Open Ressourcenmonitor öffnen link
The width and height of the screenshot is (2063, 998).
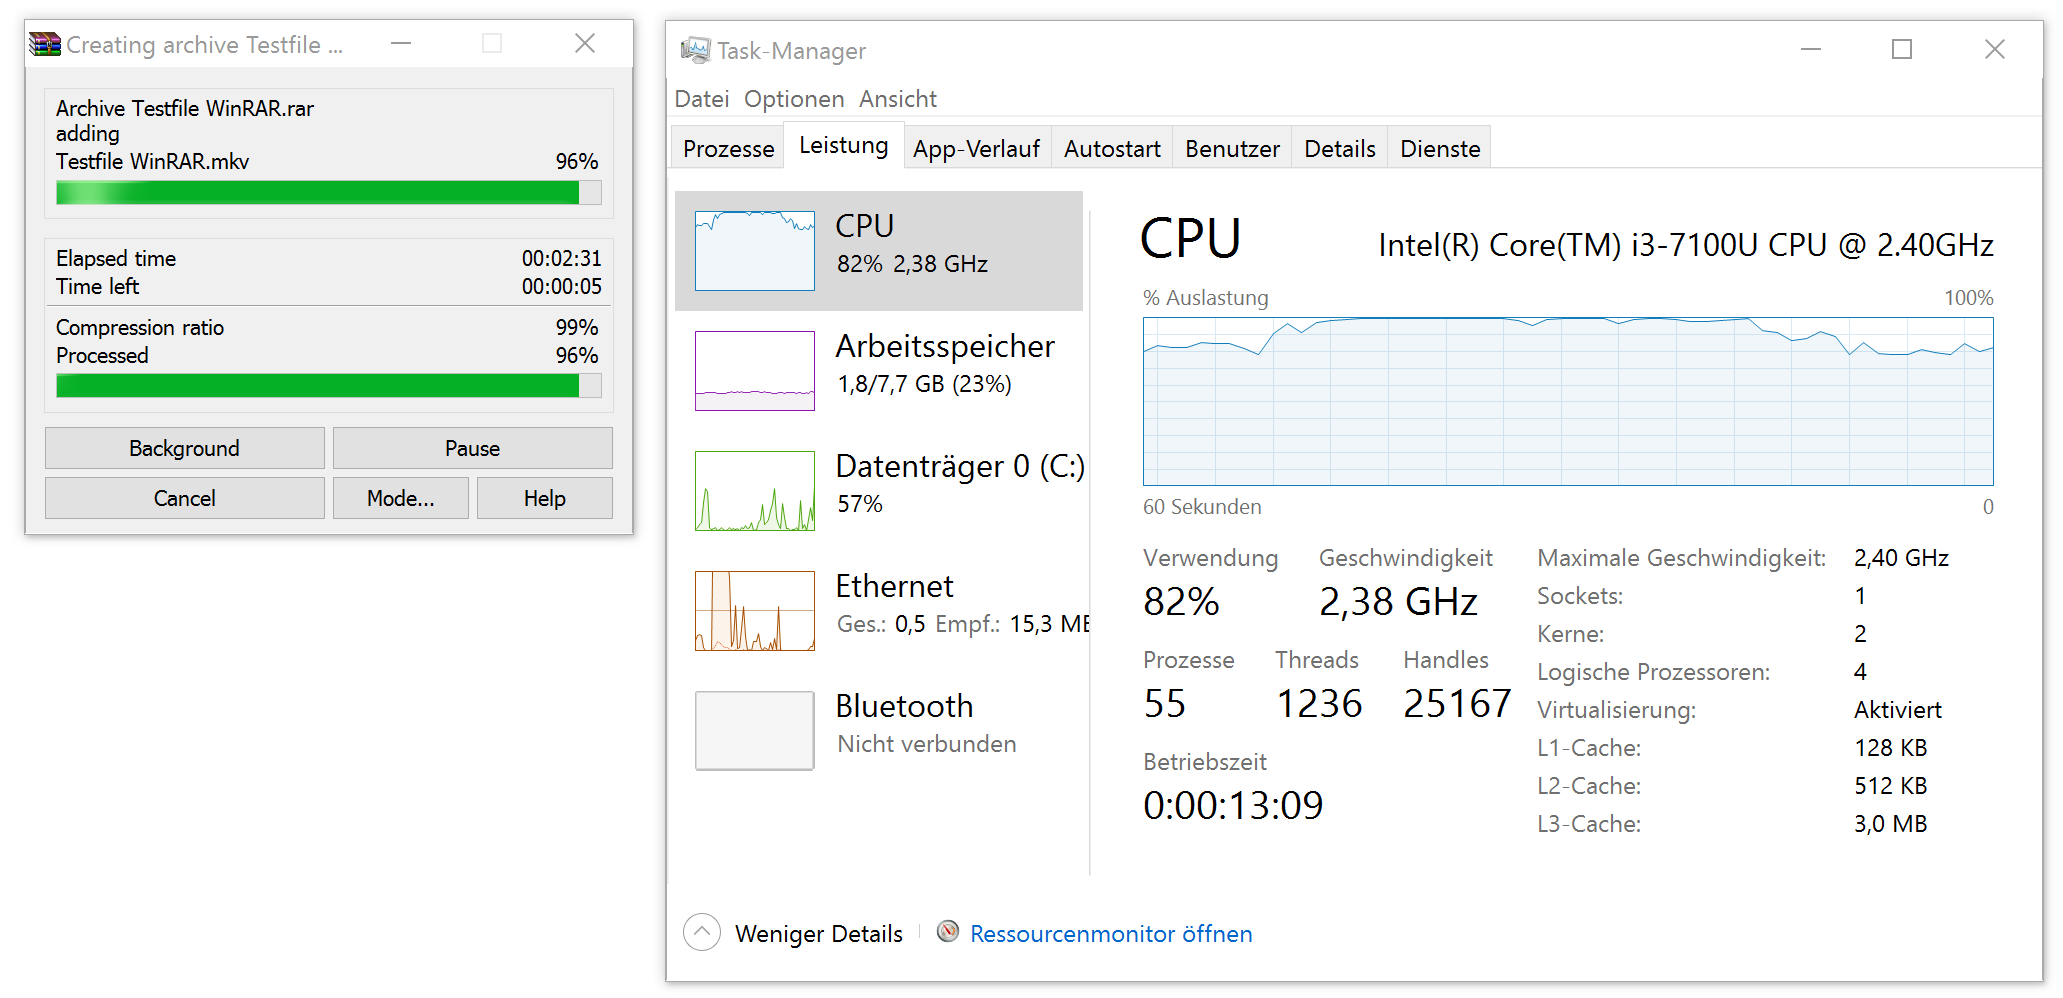(x=1111, y=933)
